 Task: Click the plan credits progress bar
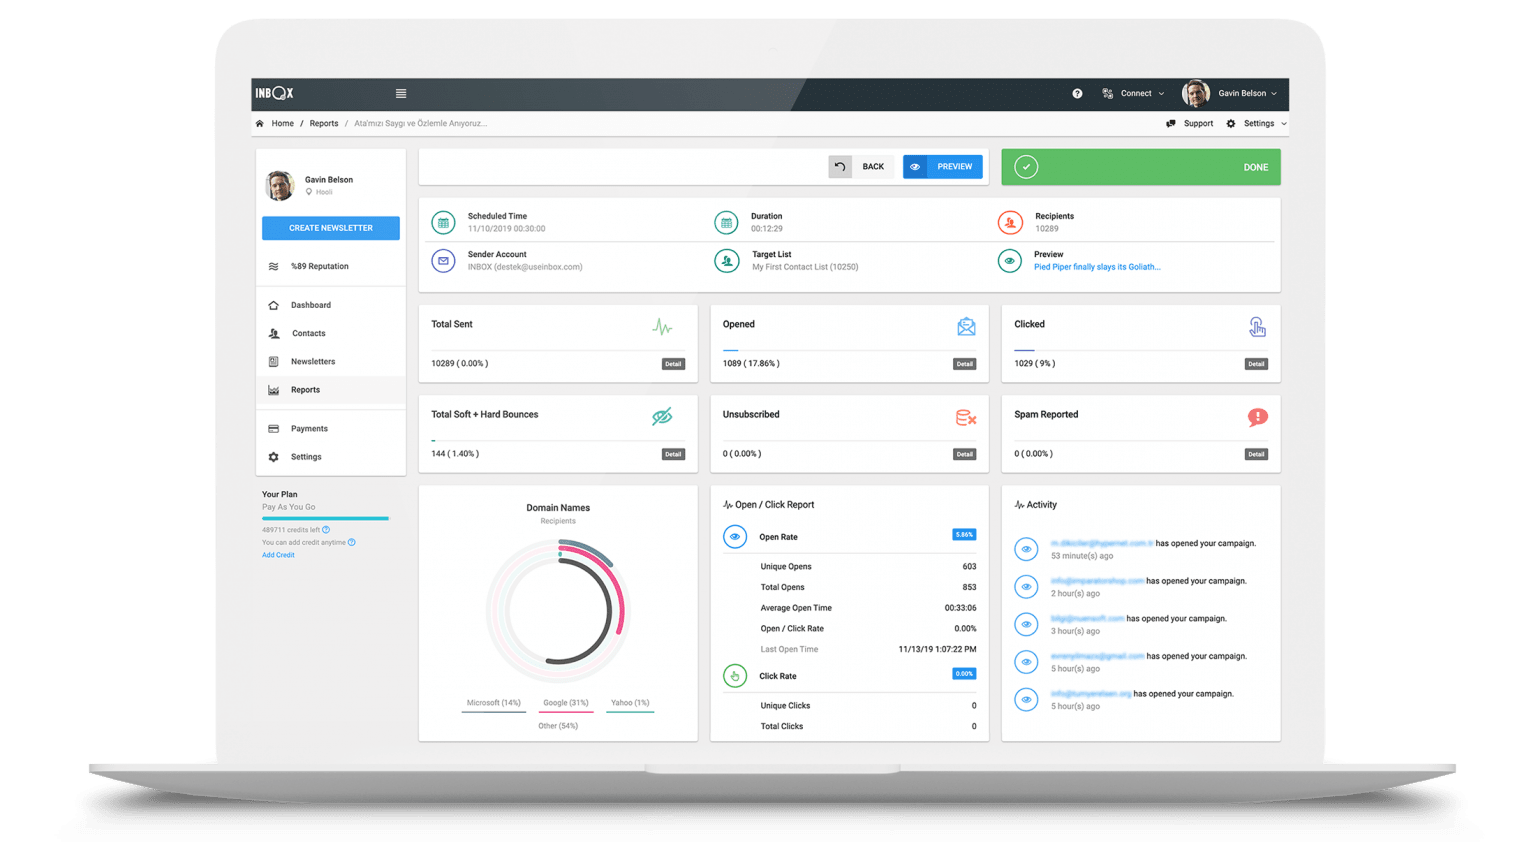coord(325,518)
